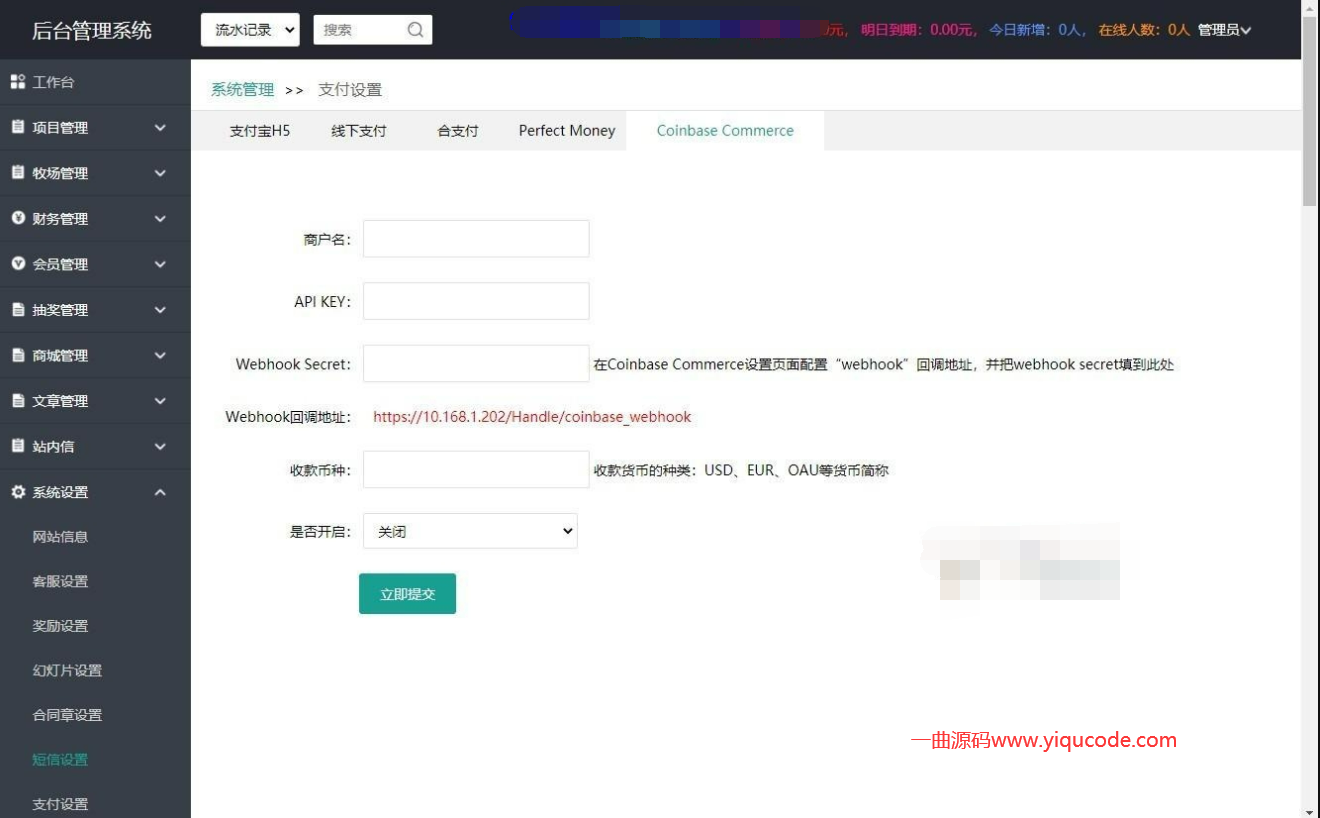Focus the Webhook Secret input field
This screenshot has width=1320, height=818.
pos(476,364)
